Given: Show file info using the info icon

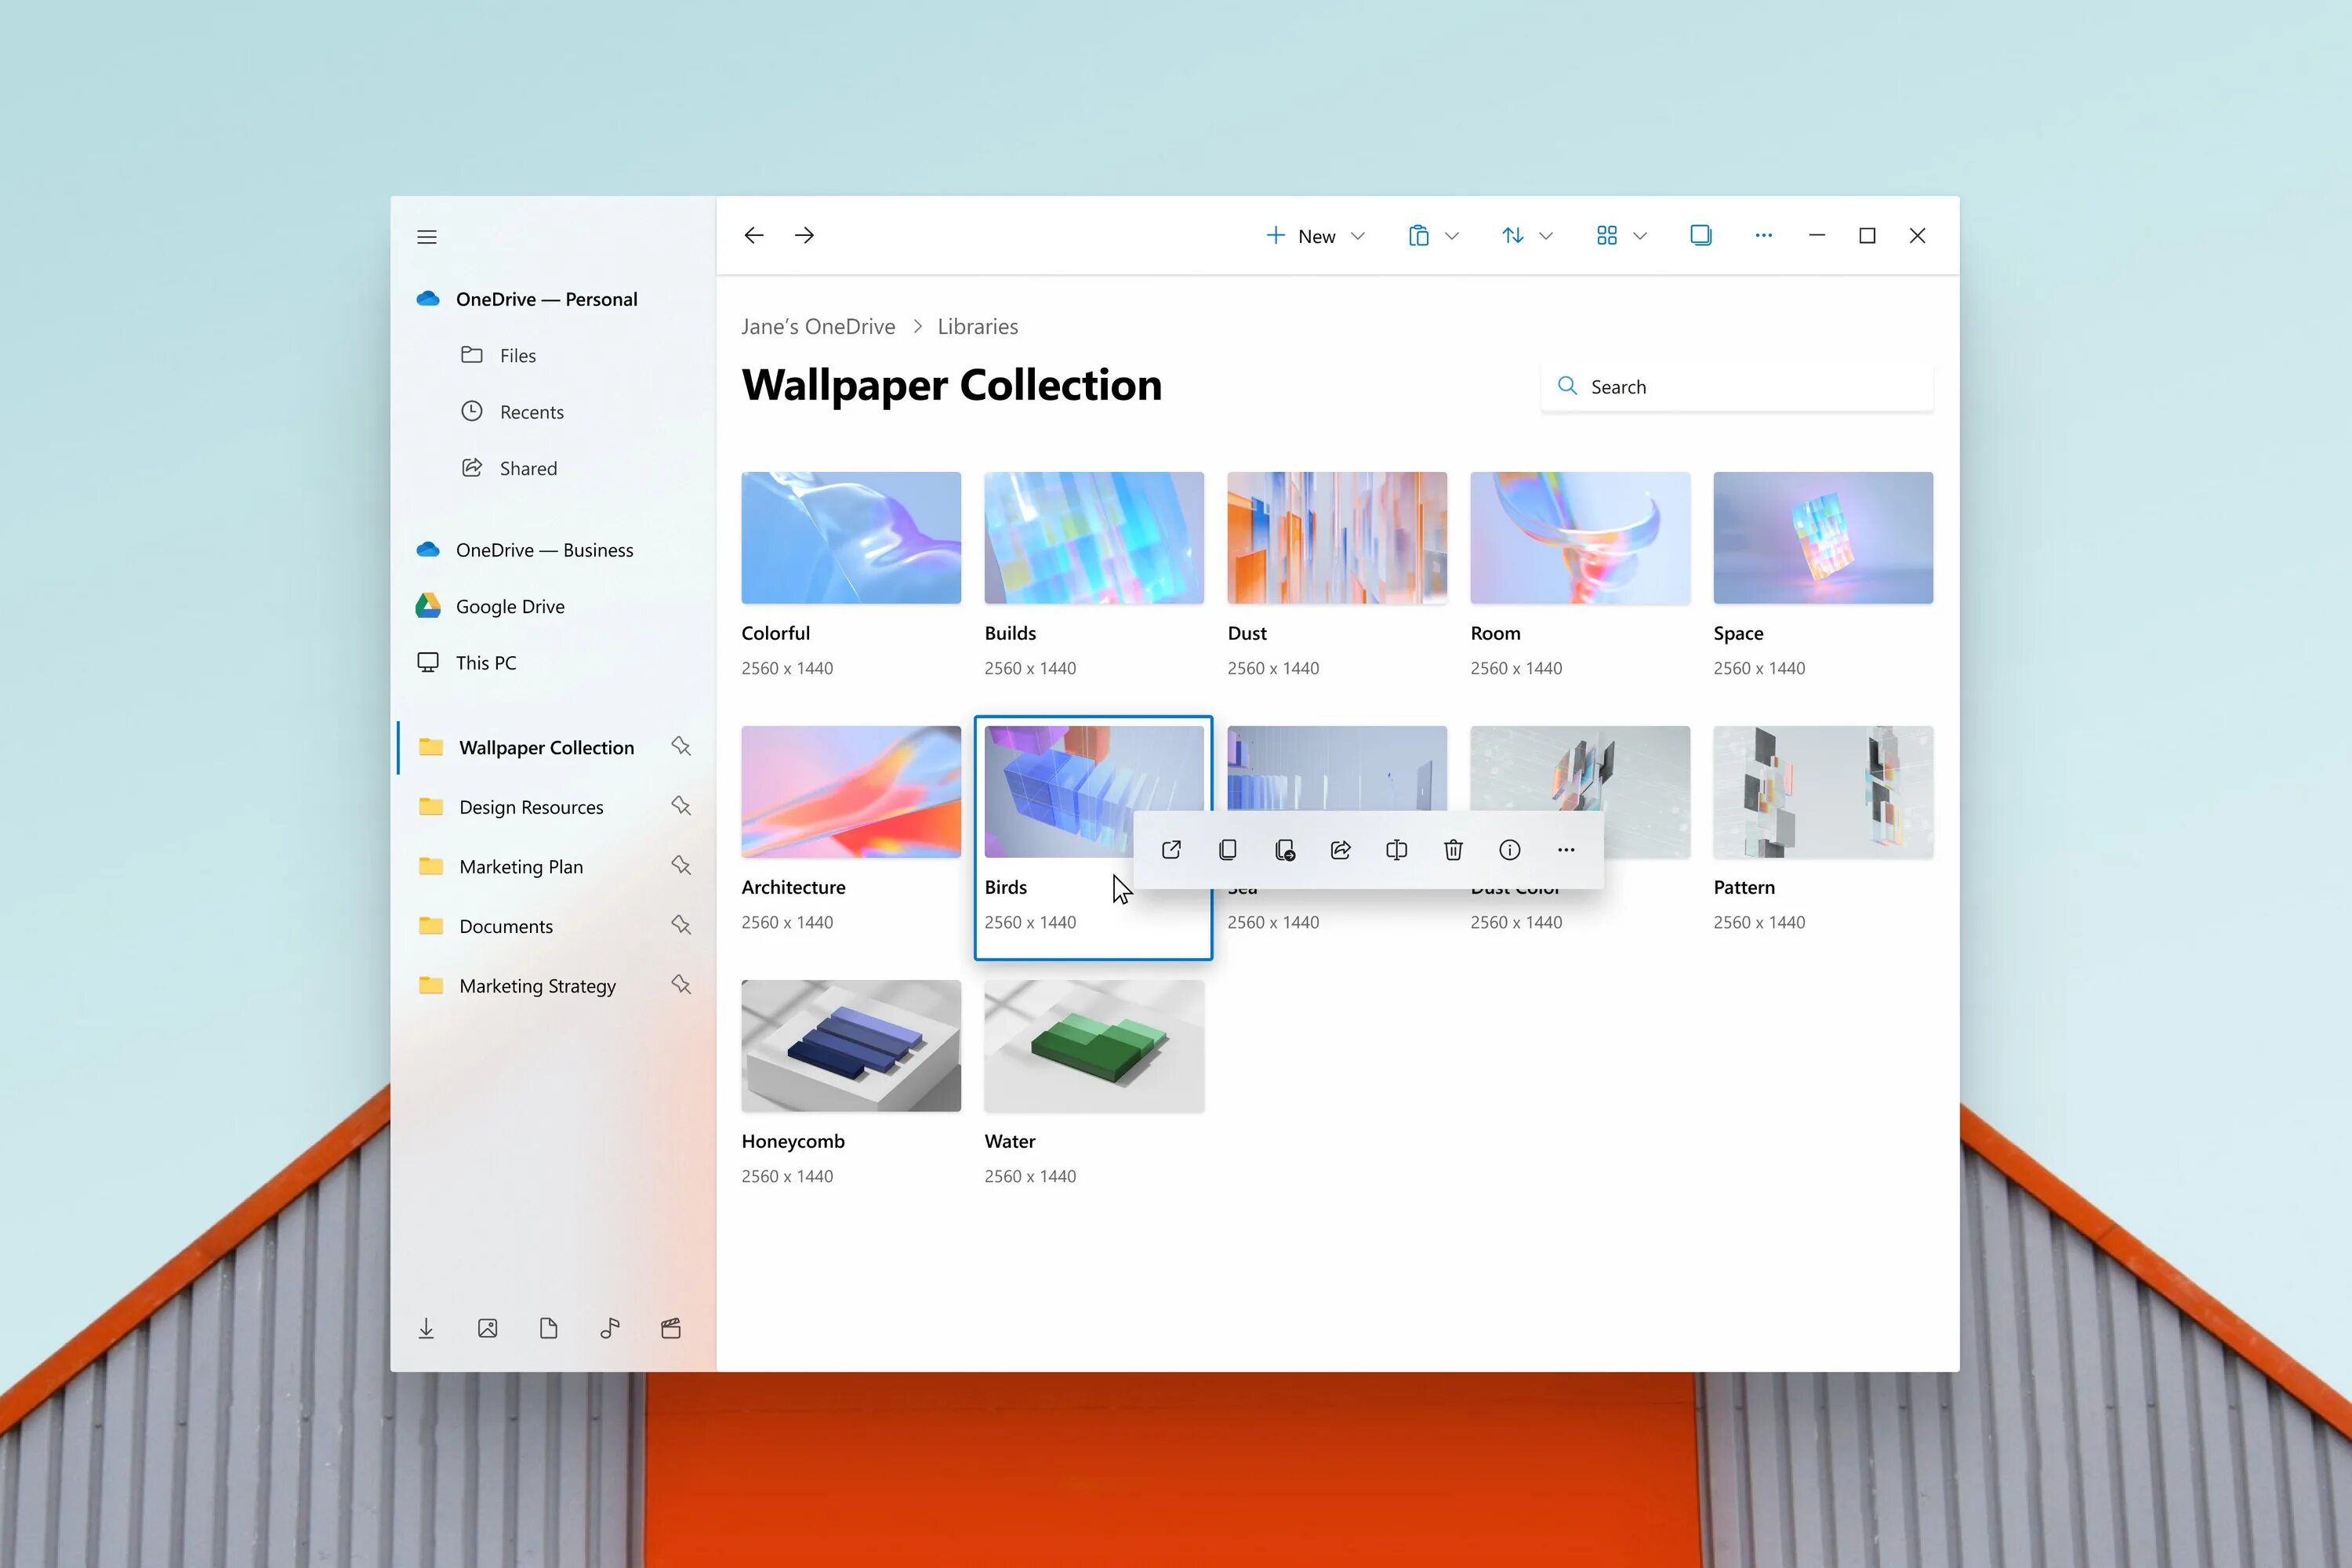Looking at the screenshot, I should 1510,850.
